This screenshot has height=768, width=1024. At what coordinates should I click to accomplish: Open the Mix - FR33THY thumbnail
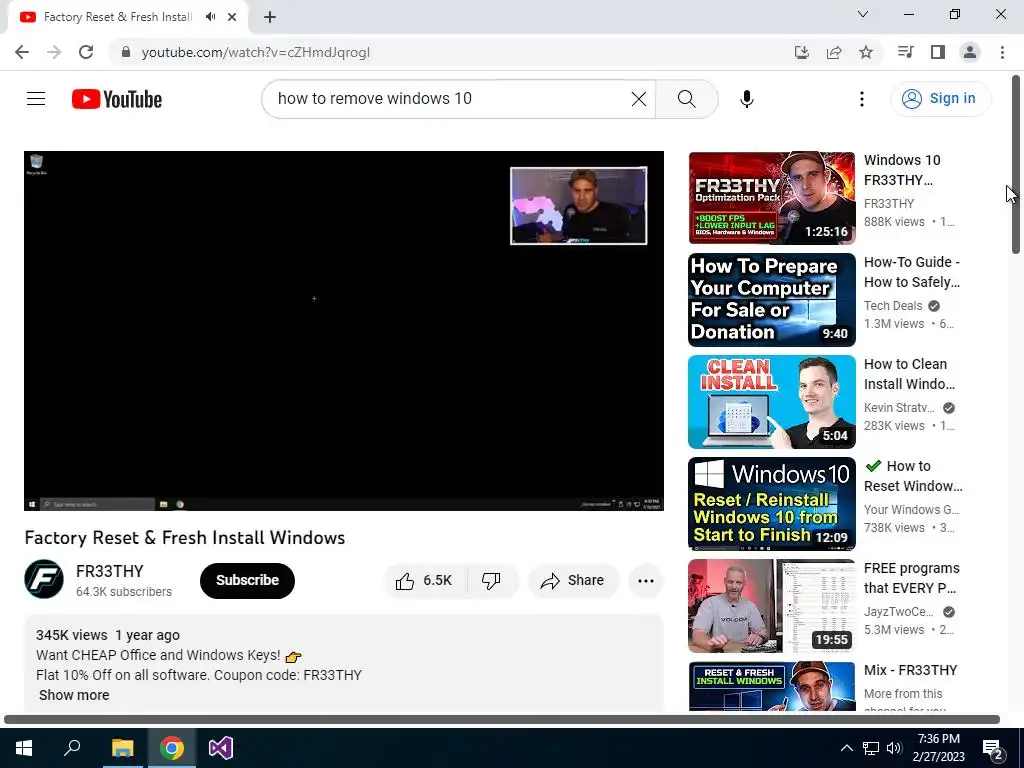click(771, 686)
